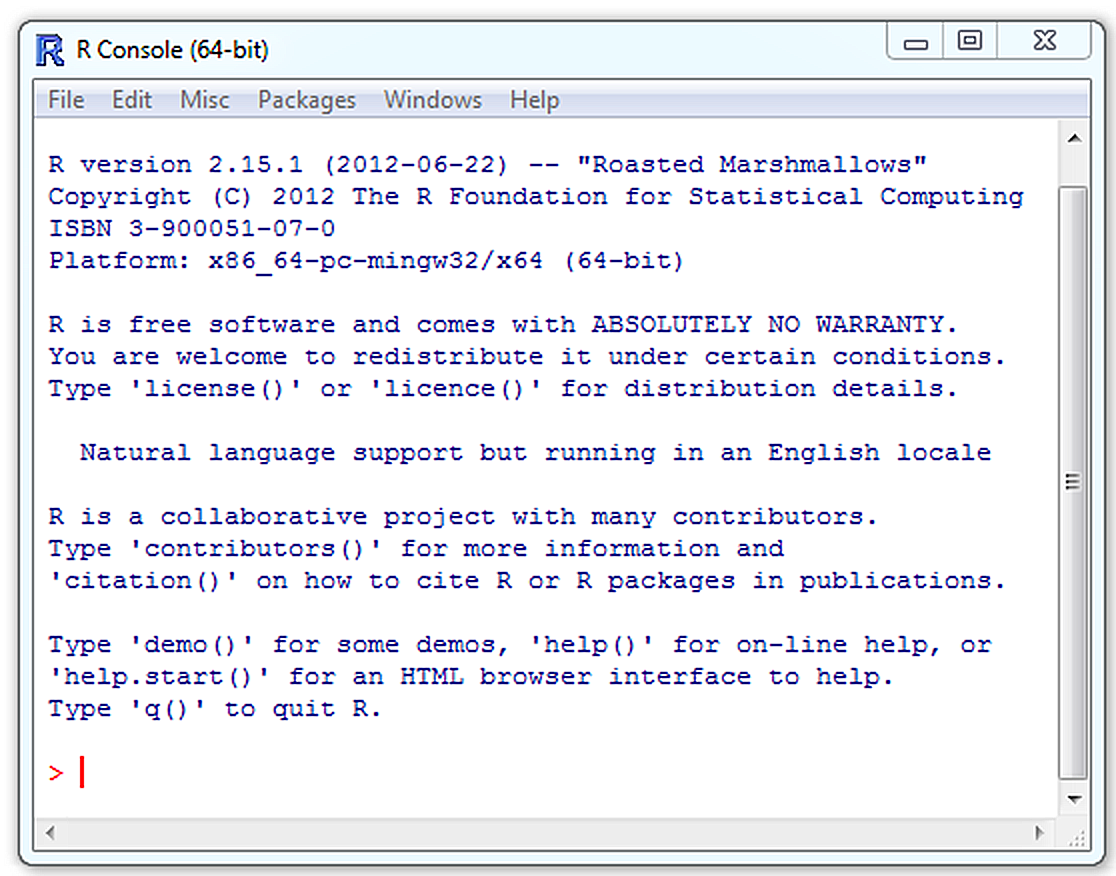Minimize the R Console window

(915, 41)
